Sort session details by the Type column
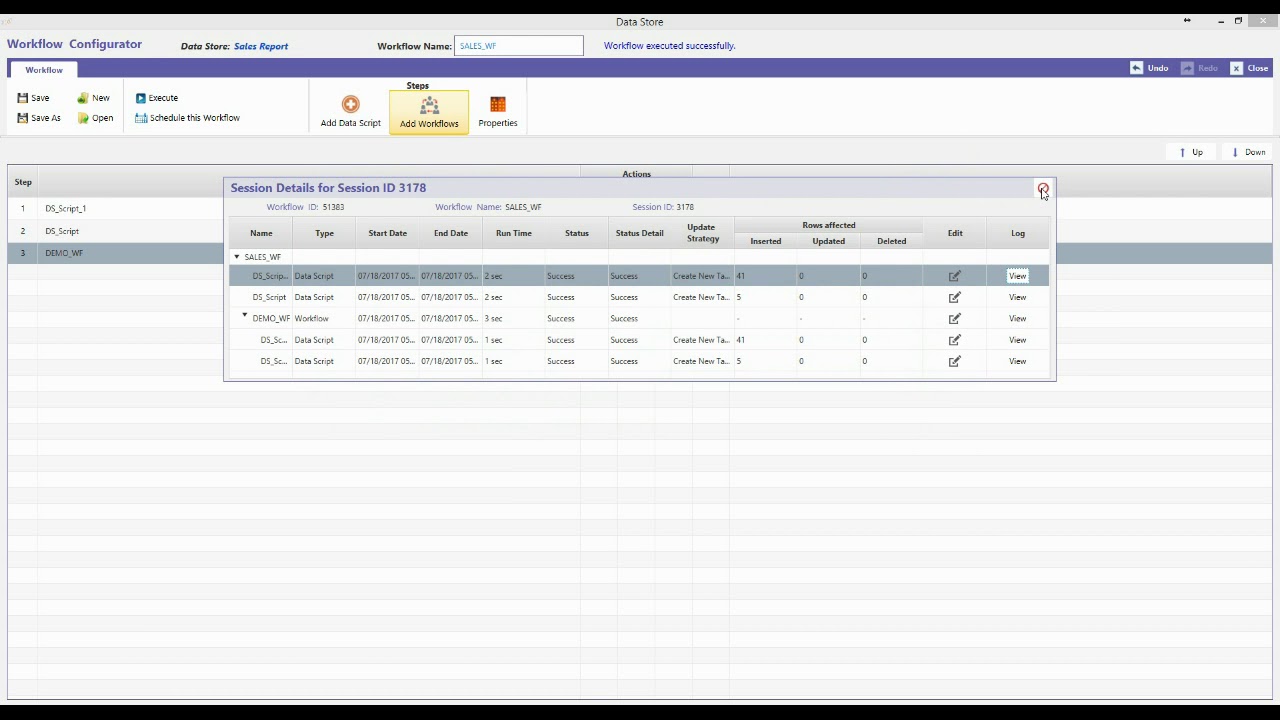Screen dimensions: 1280x720 324,233
